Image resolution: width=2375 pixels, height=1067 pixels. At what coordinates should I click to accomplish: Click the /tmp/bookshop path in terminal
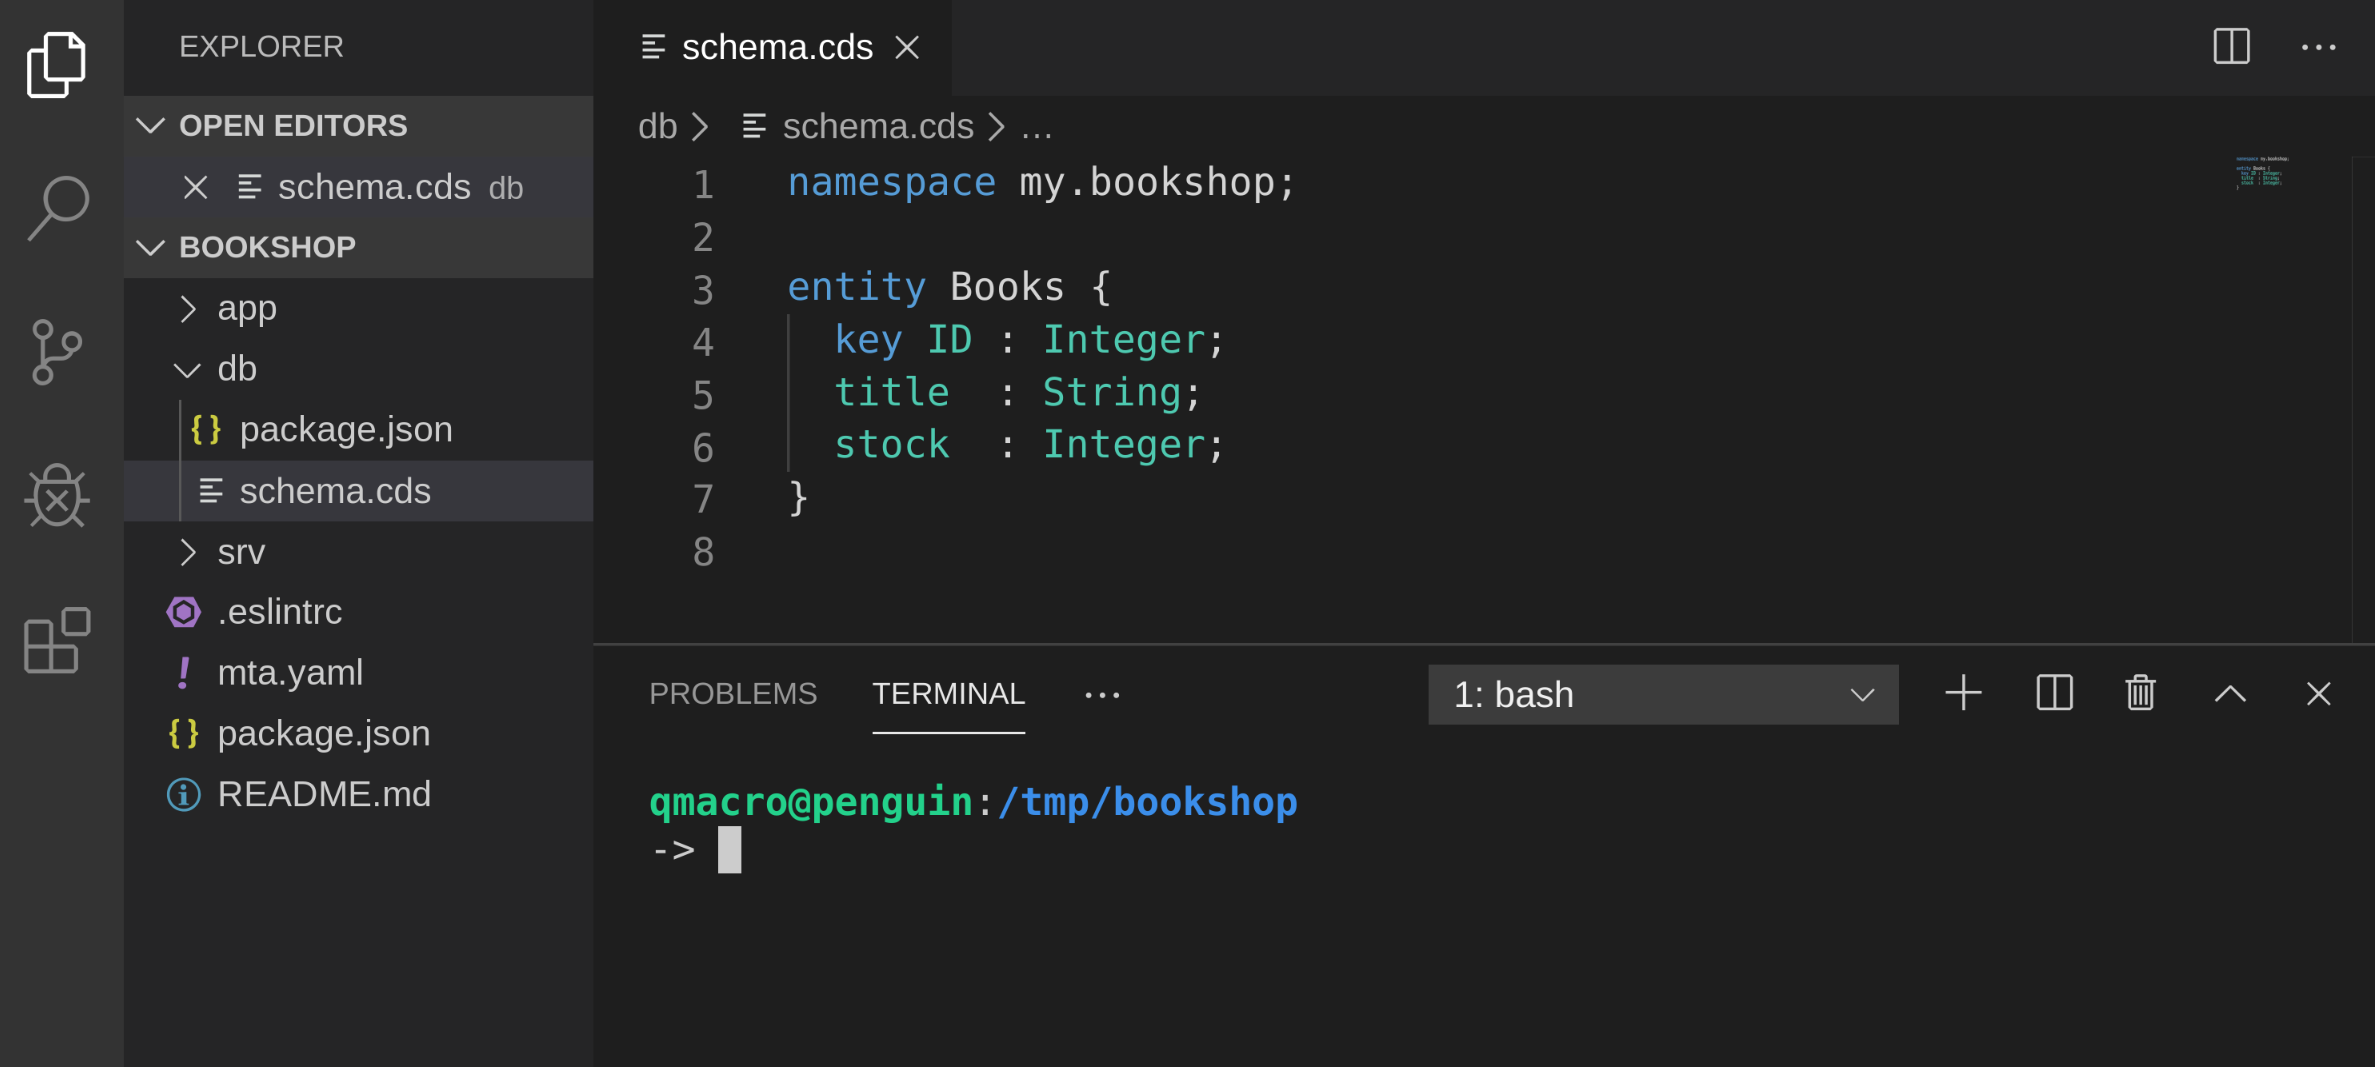(1147, 803)
